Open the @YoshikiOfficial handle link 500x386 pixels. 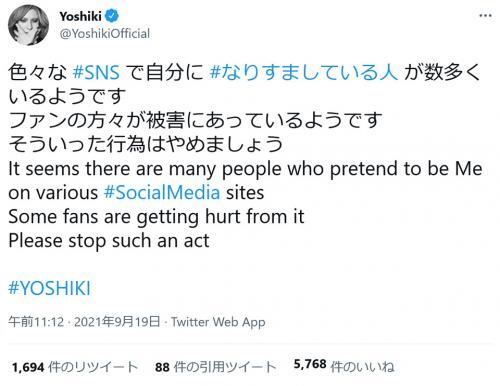tap(105, 33)
